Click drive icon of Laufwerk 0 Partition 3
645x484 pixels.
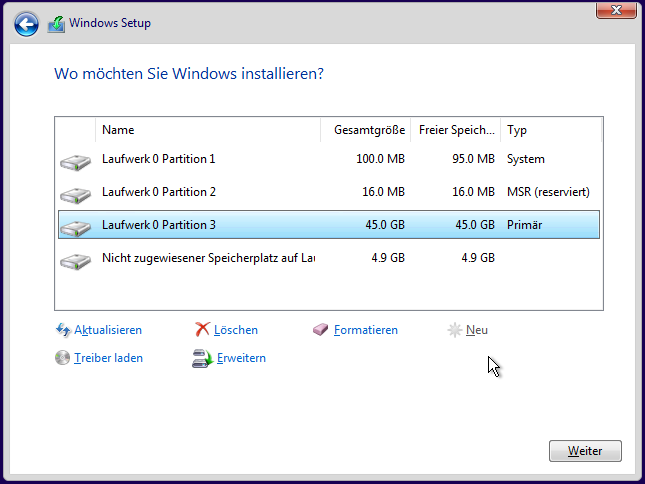point(75,228)
